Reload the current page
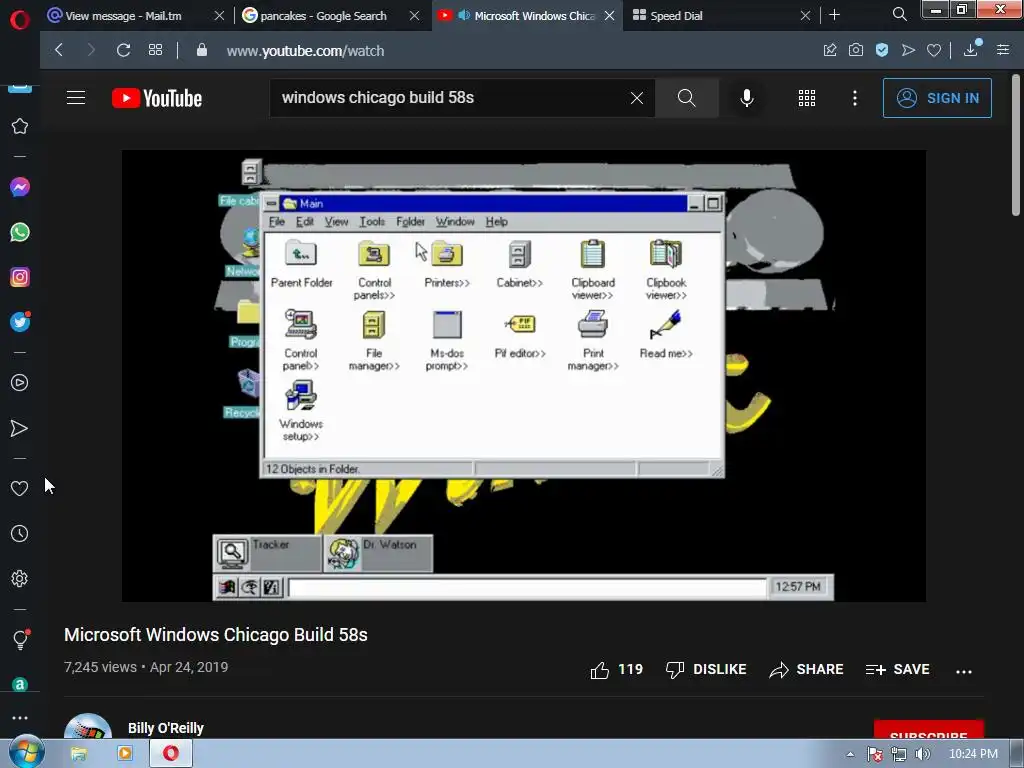The height and width of the screenshot is (768, 1024). click(x=123, y=50)
